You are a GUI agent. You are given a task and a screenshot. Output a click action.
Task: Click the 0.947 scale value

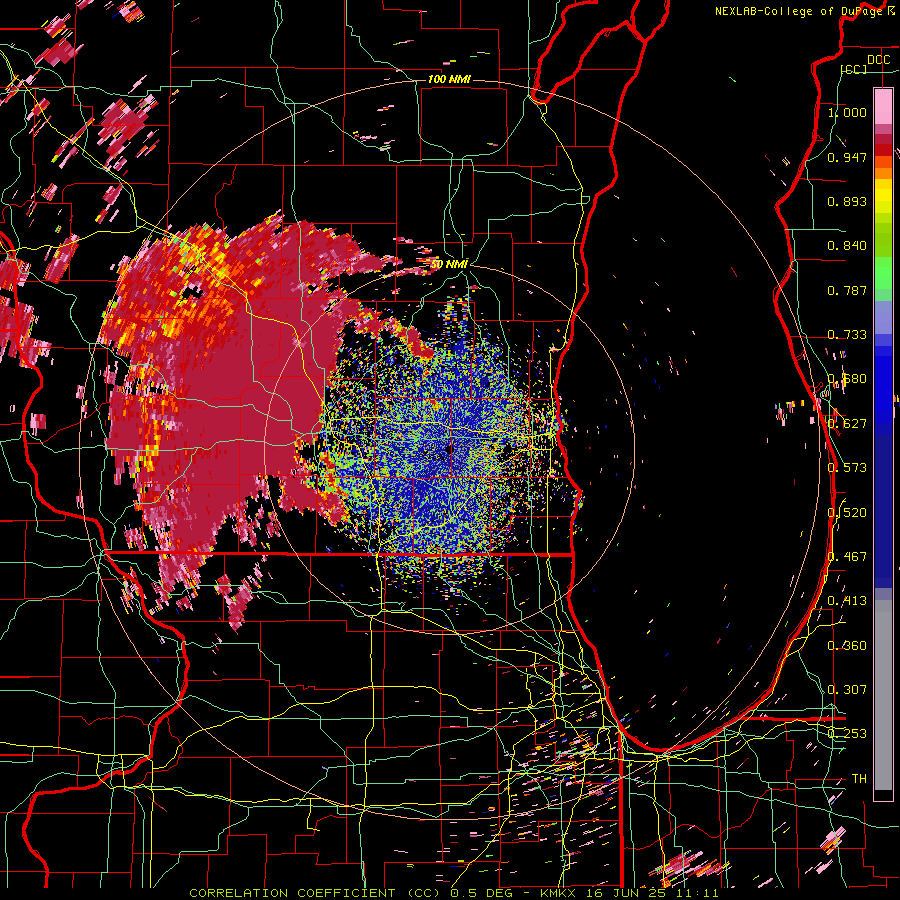[x=847, y=157]
